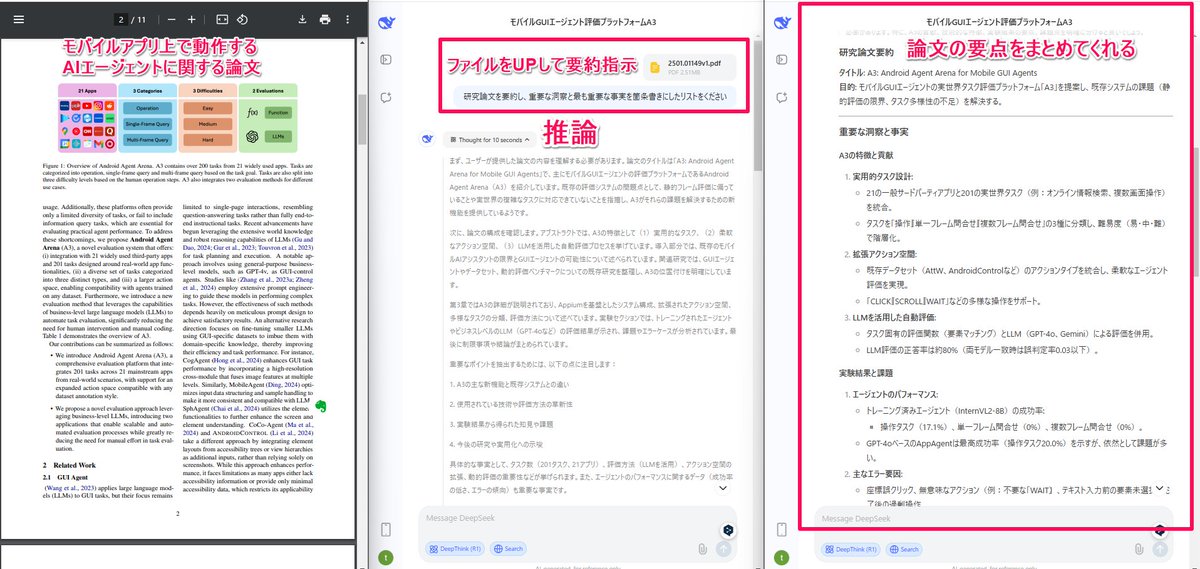
Task: Download the PDF file
Action: pos(302,19)
